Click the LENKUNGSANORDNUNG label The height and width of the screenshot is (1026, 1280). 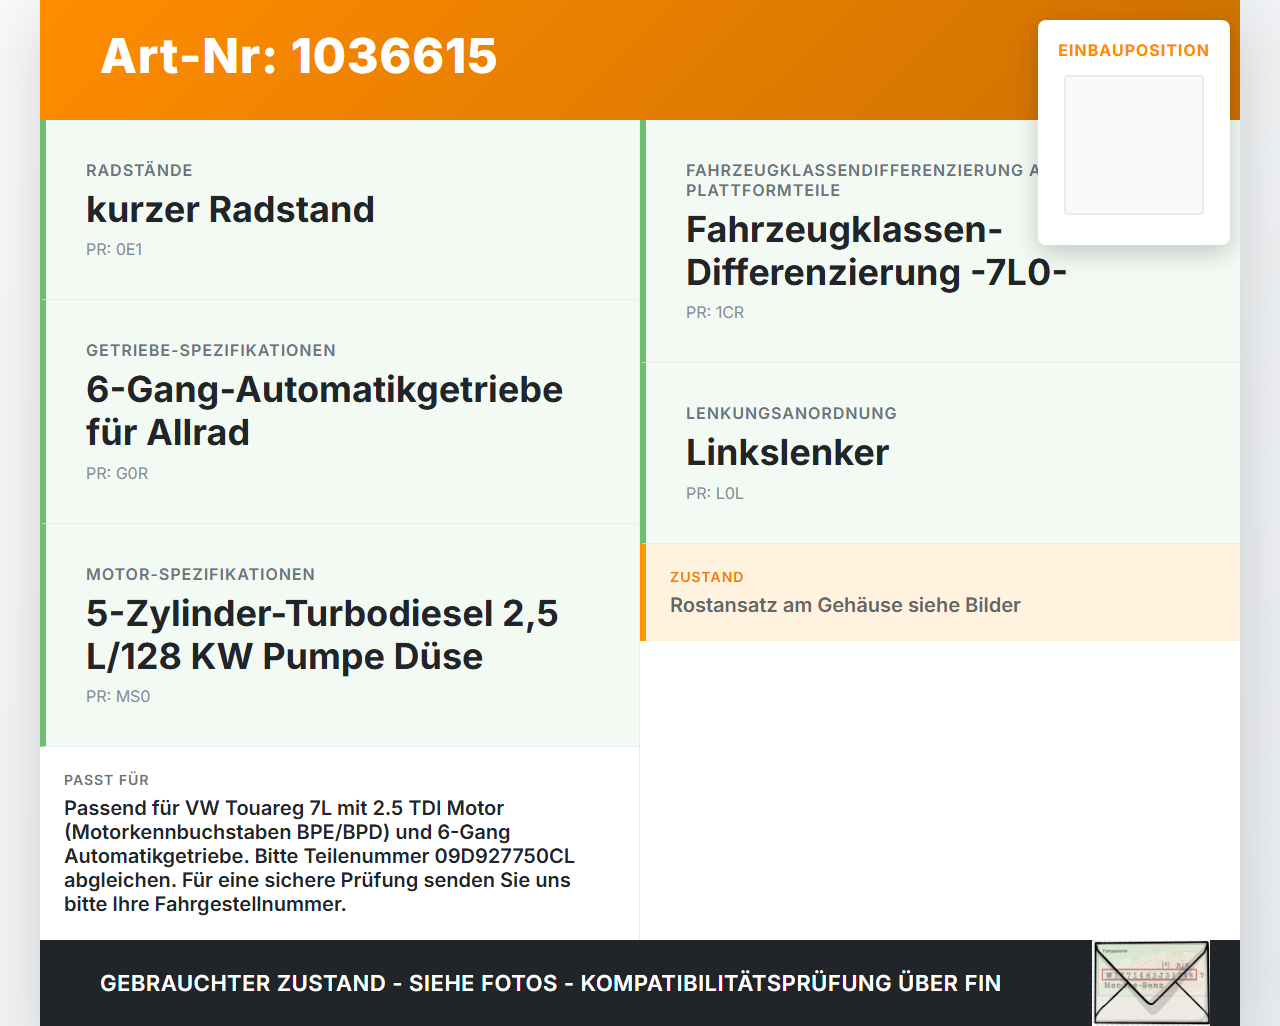[791, 413]
